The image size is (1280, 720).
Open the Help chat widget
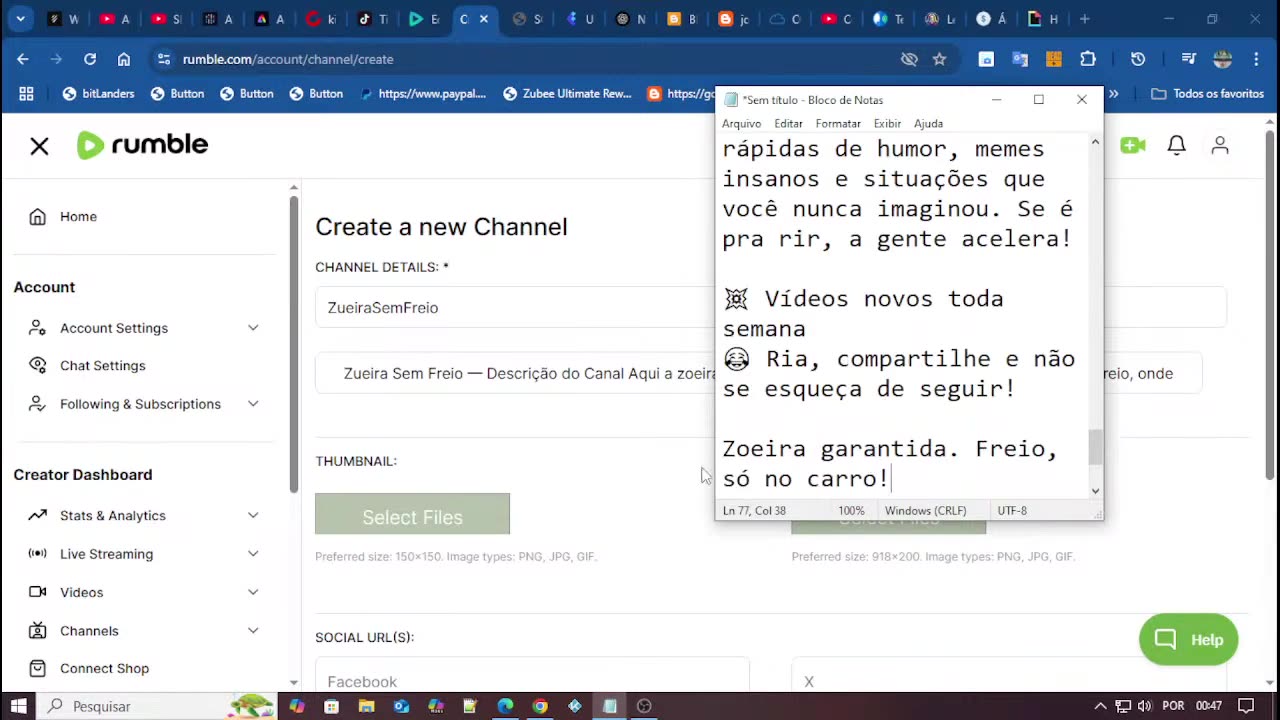point(1188,640)
